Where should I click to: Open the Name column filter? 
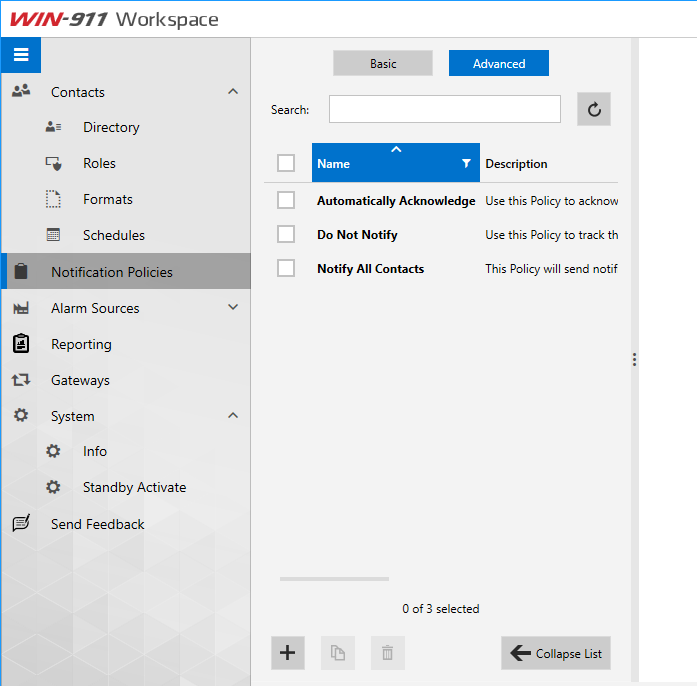(x=466, y=163)
